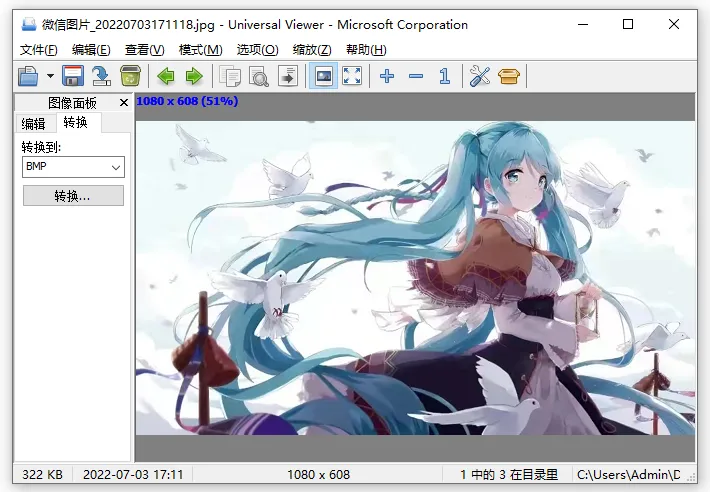Image resolution: width=710 pixels, height=492 pixels.
Task: Click the 转换... button
Action: [73, 196]
